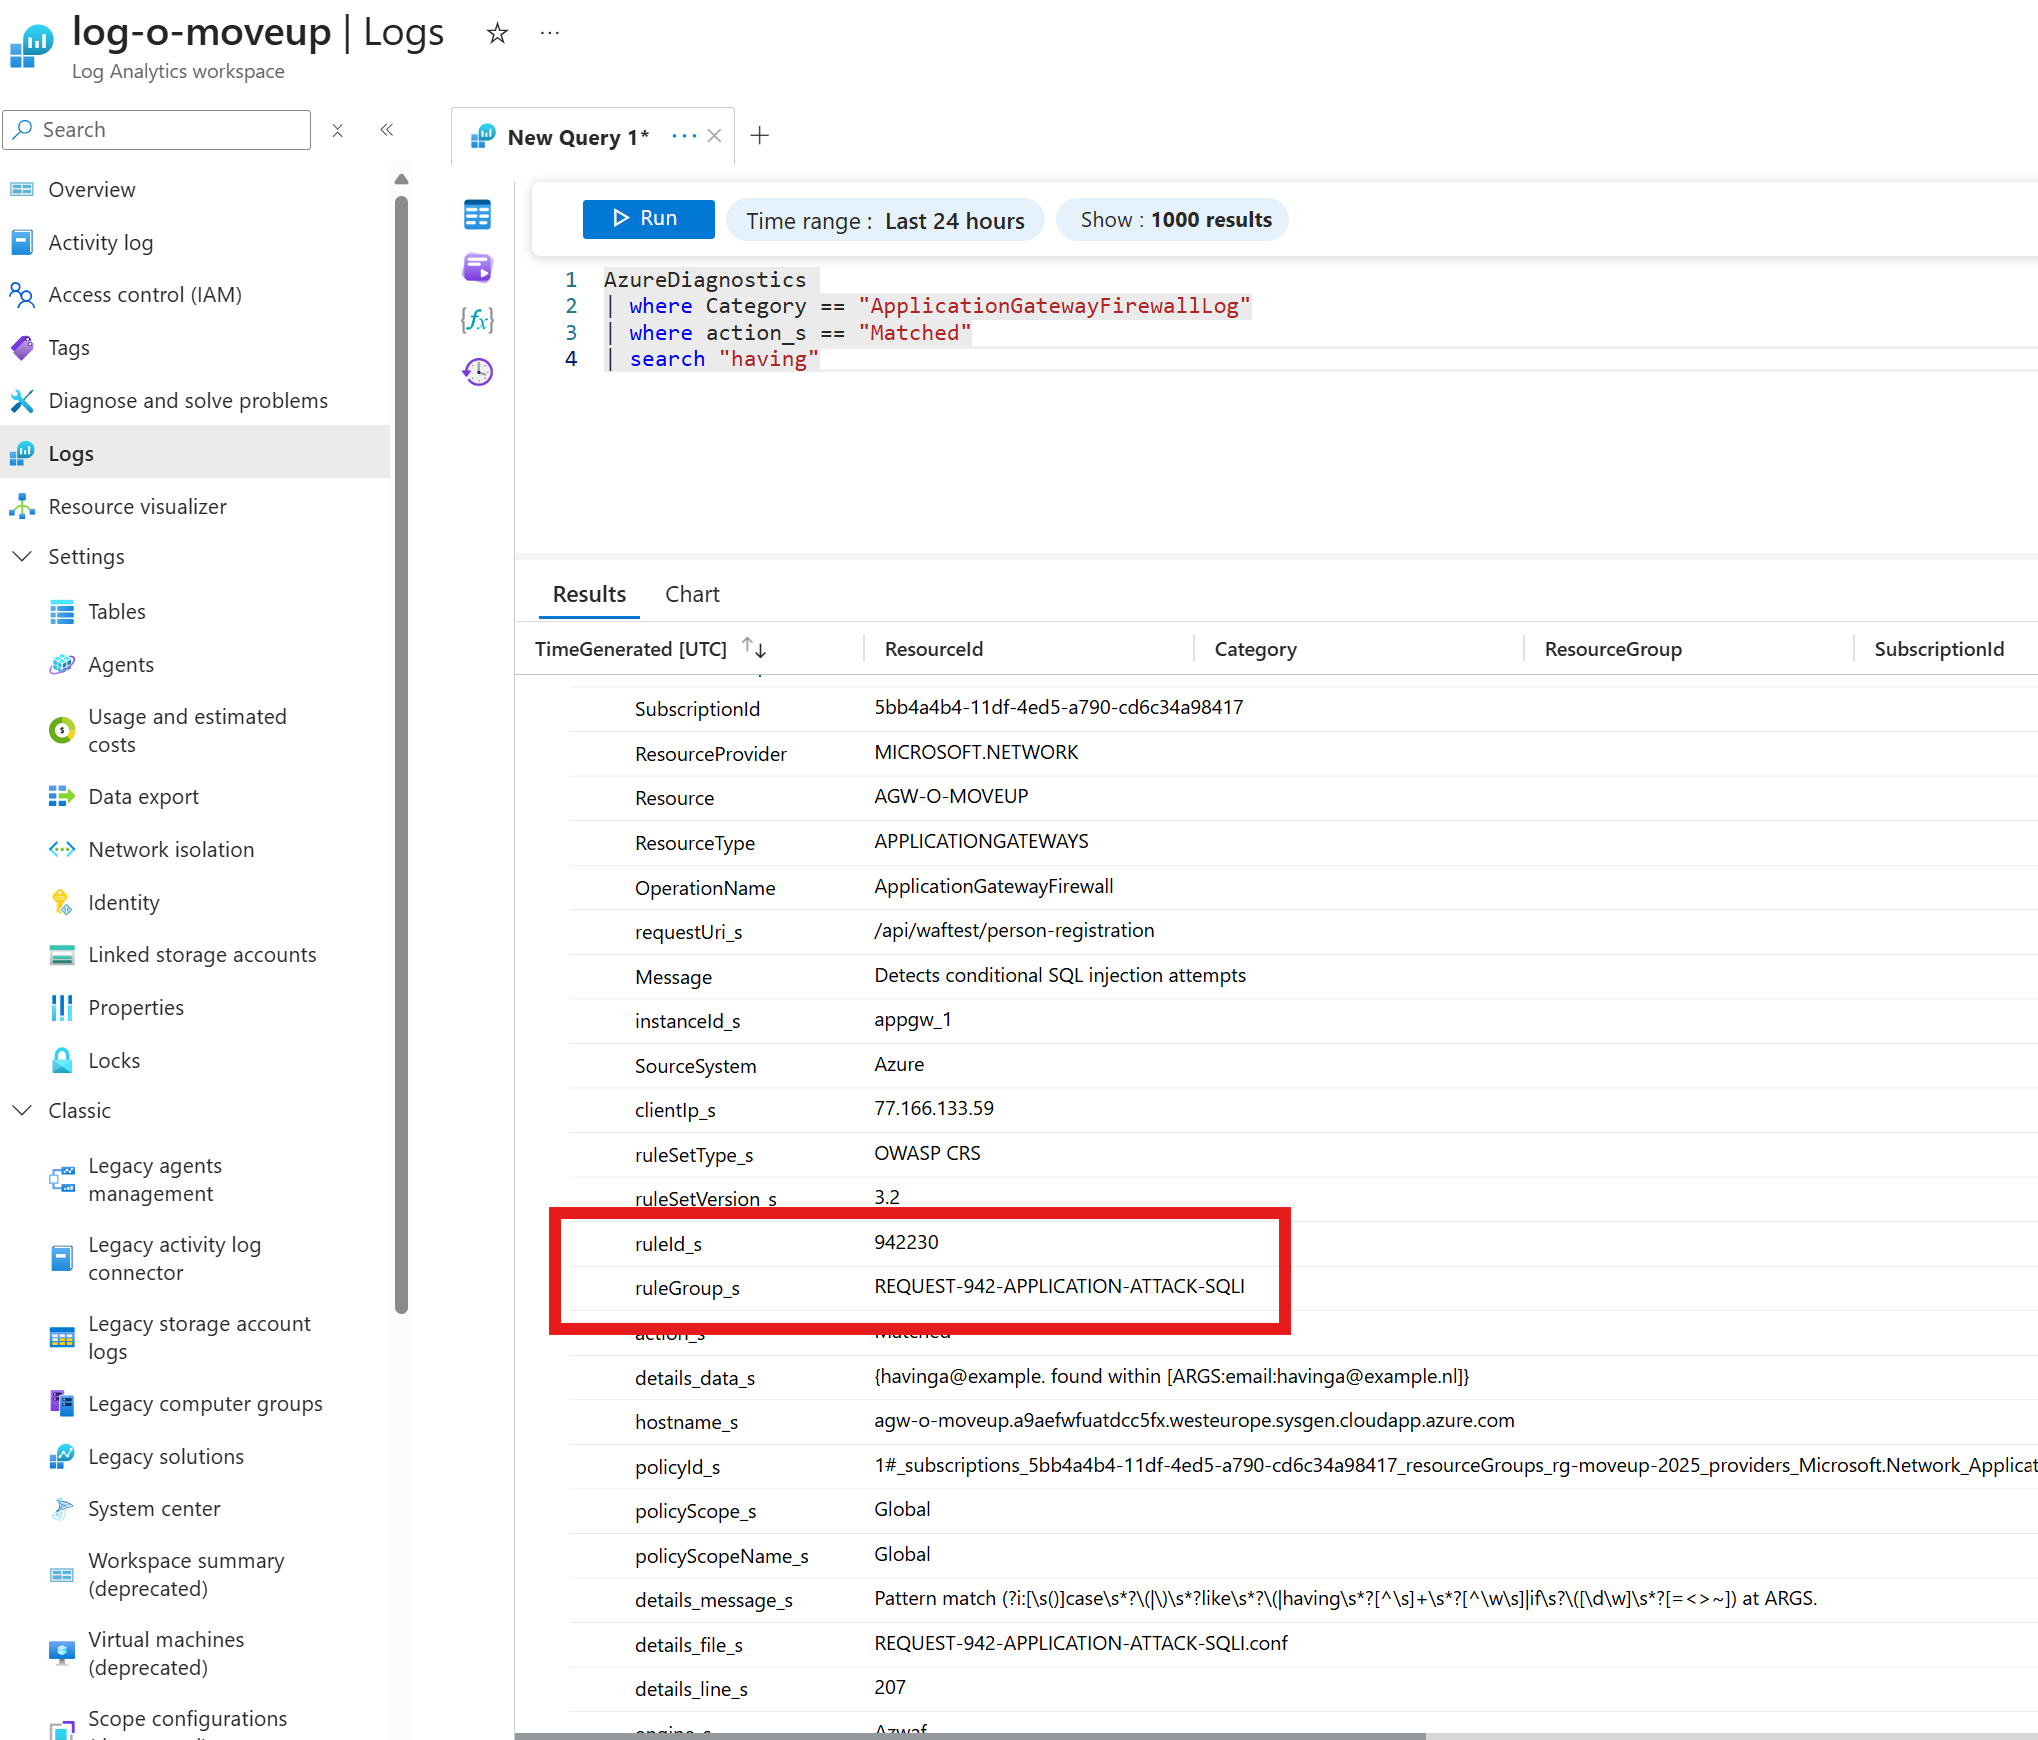Open Network isolation settings
This screenshot has width=2038, height=1740.
pos(171,849)
